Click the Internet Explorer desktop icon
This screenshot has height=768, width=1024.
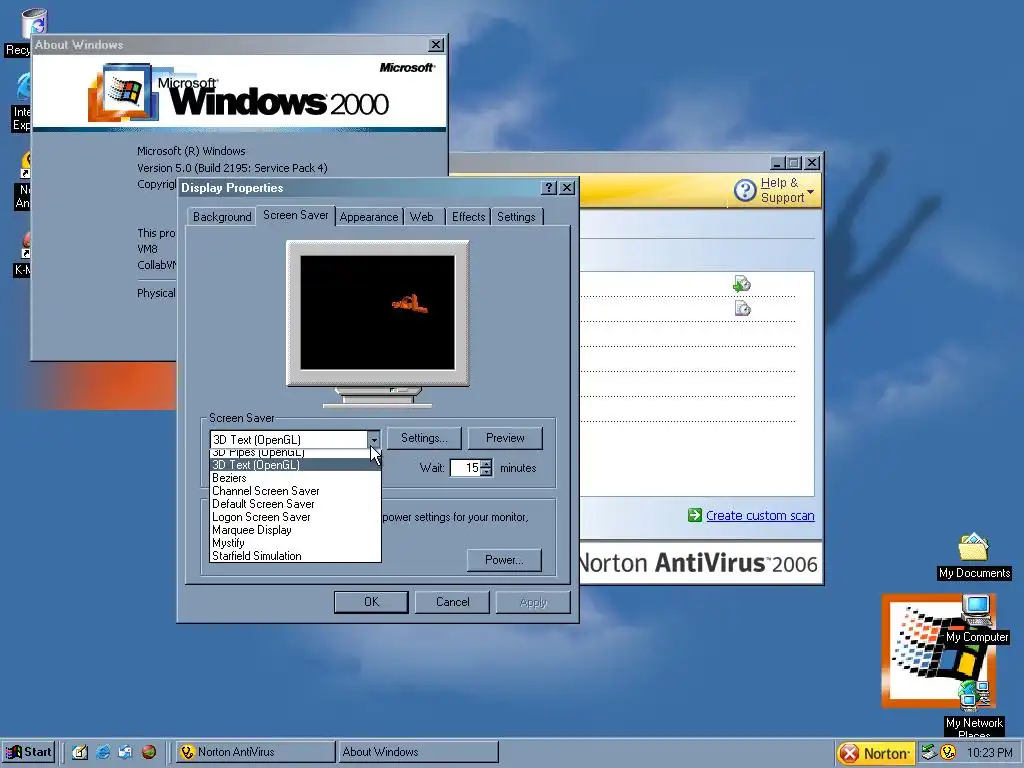click(25, 88)
